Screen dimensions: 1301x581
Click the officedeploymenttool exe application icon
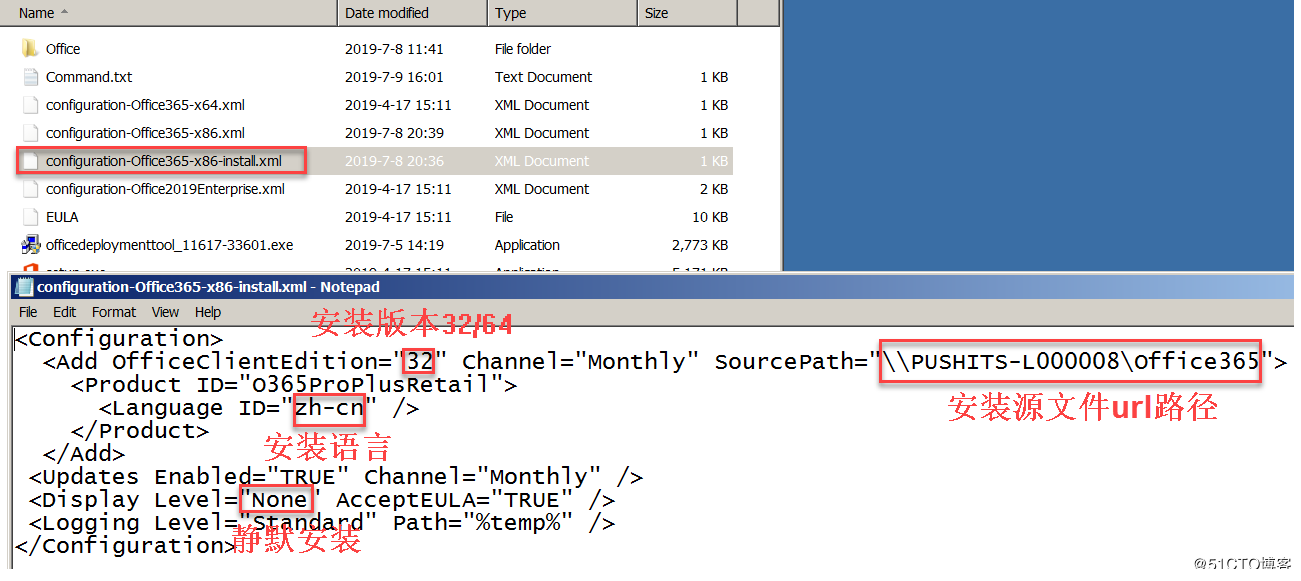(x=30, y=245)
